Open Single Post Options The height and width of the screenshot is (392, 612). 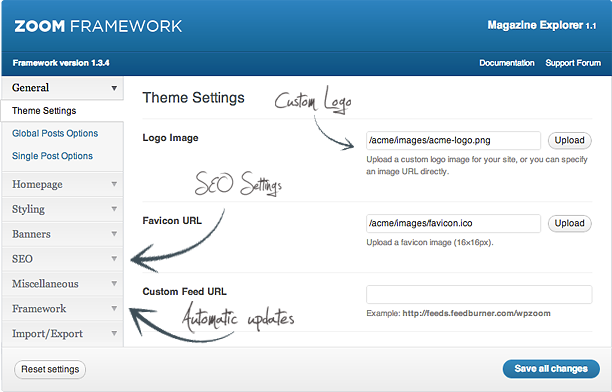pos(52,156)
